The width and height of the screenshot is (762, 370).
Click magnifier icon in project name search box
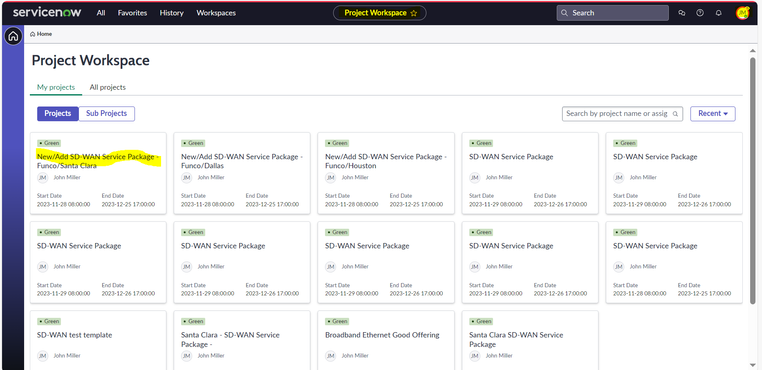point(675,114)
